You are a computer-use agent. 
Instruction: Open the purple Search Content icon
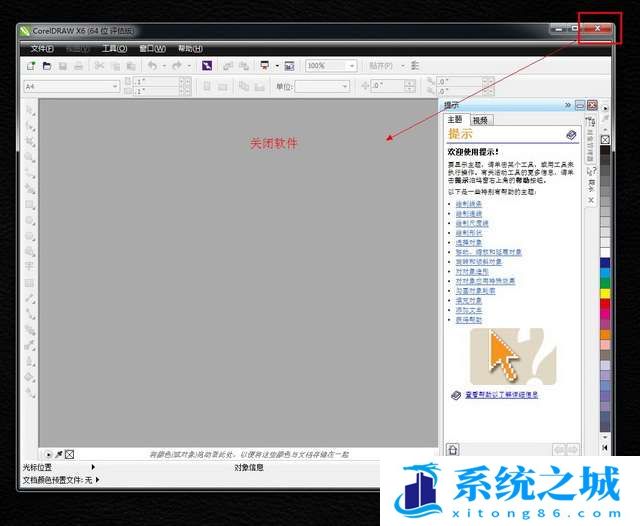coord(207,65)
